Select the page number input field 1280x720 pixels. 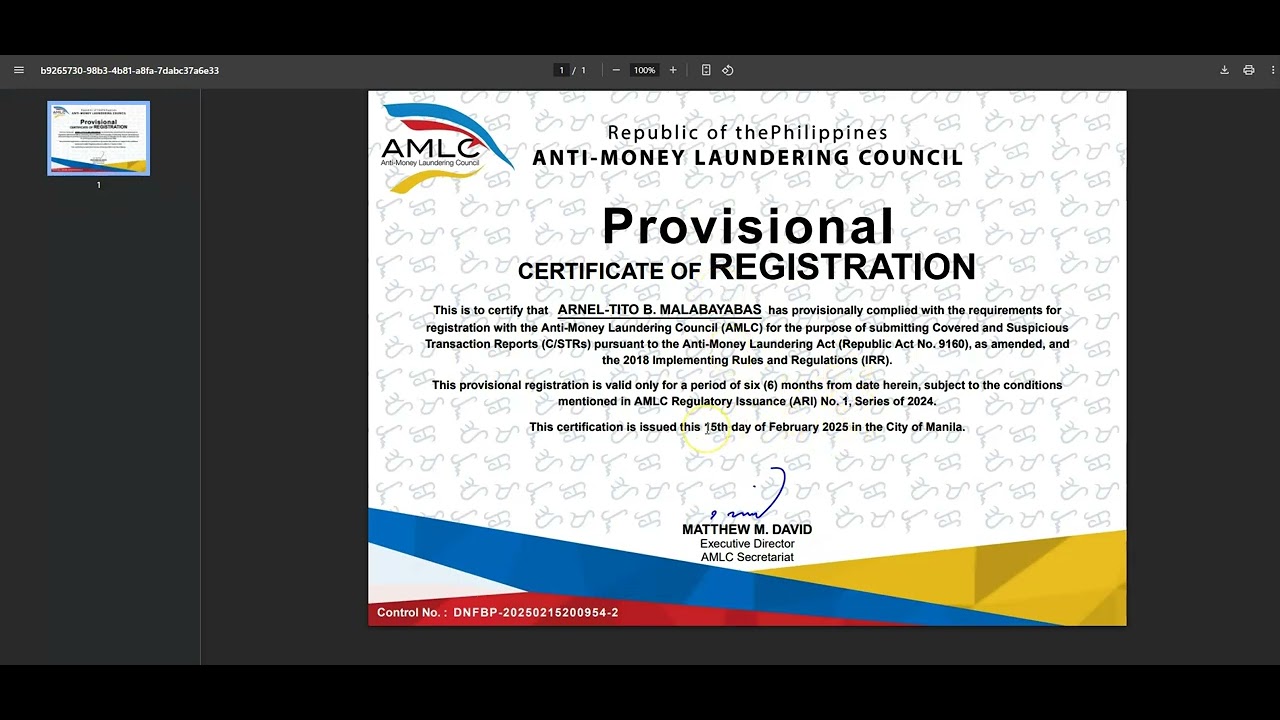562,70
